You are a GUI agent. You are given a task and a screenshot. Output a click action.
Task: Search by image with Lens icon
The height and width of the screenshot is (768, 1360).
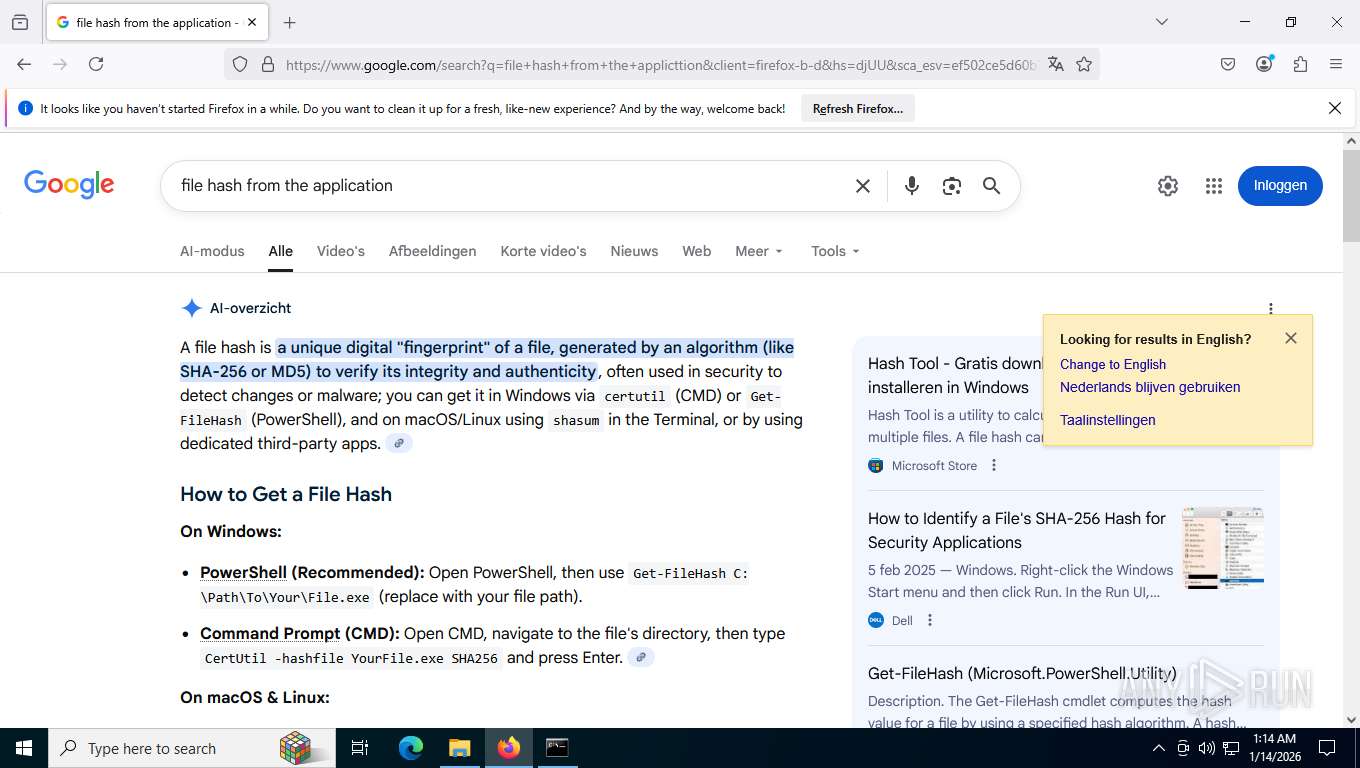[x=951, y=186]
